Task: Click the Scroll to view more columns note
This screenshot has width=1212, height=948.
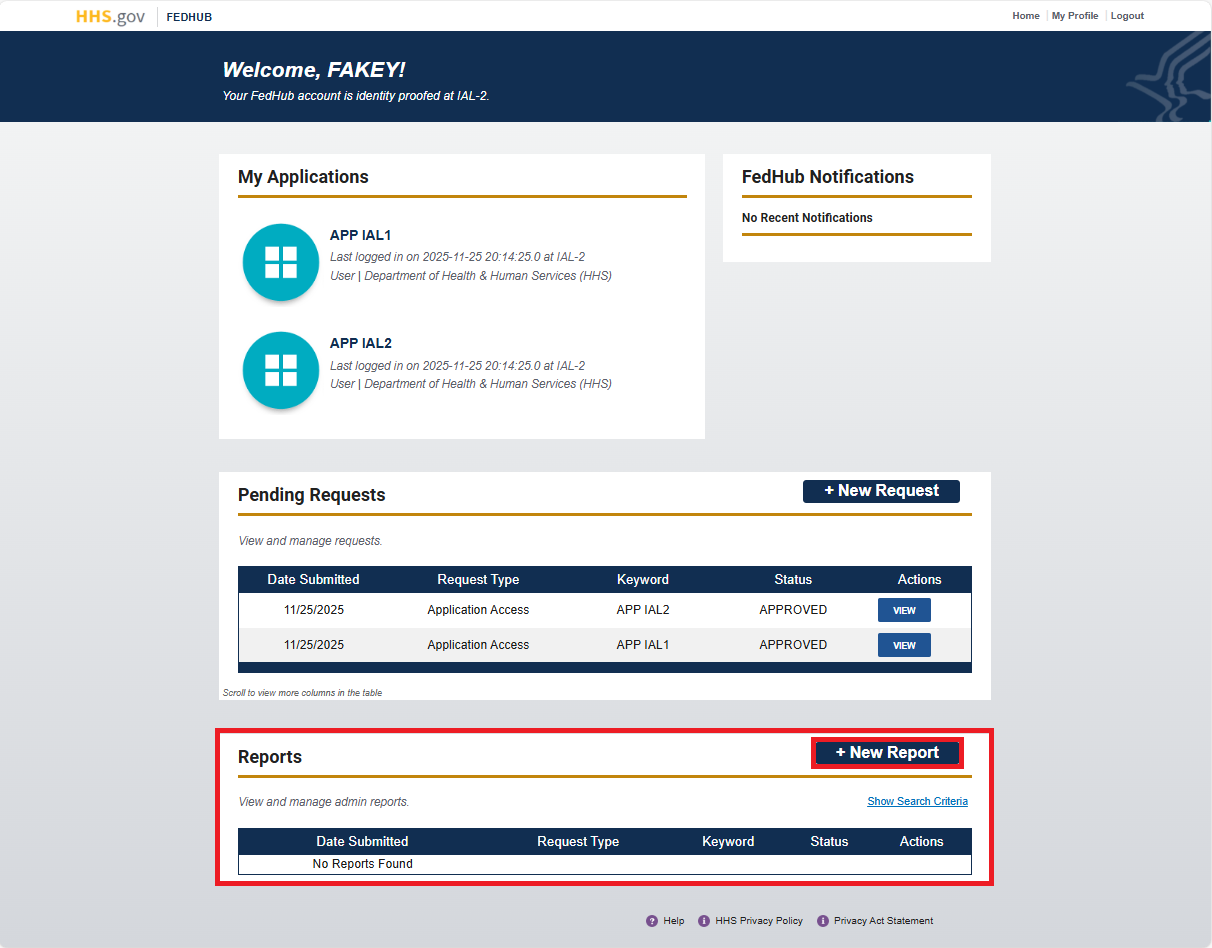Action: click(x=302, y=693)
